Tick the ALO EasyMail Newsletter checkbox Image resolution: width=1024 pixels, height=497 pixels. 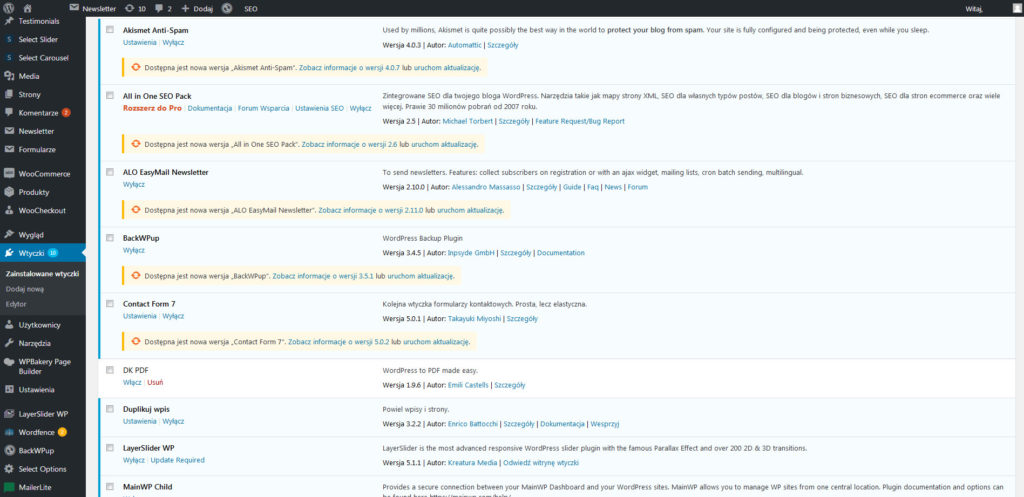tap(110, 171)
